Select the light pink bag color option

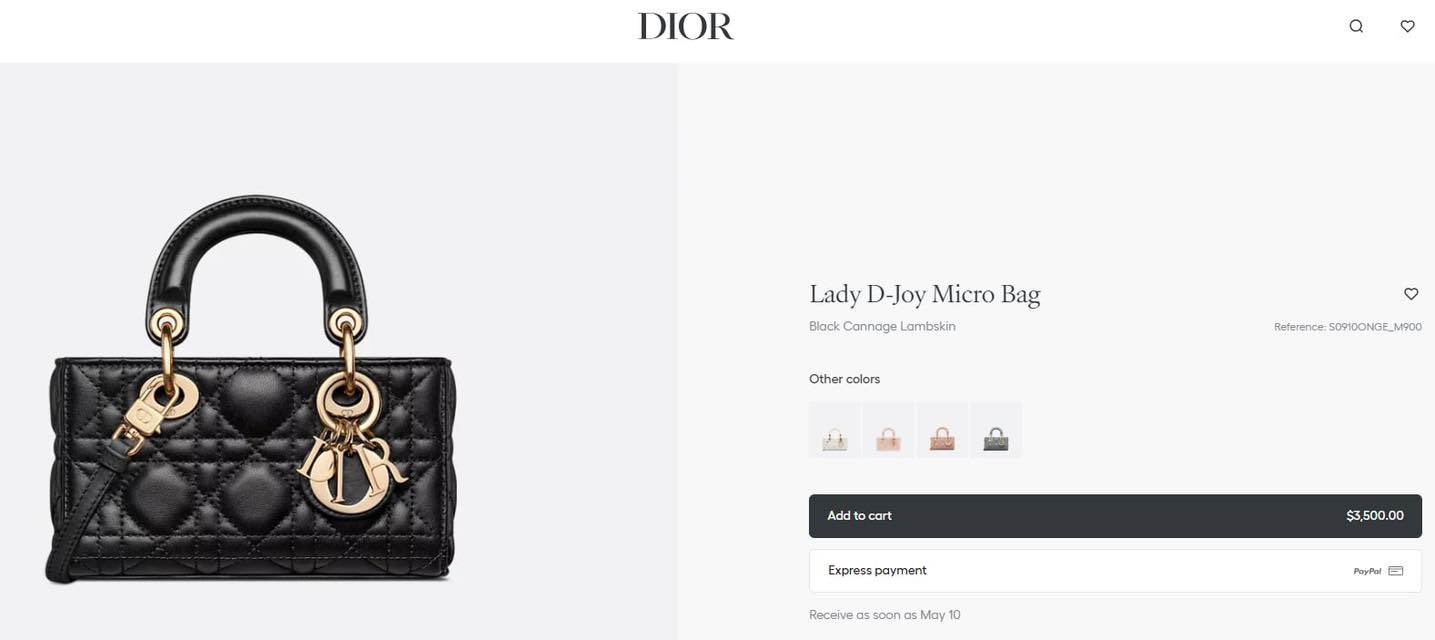click(889, 430)
